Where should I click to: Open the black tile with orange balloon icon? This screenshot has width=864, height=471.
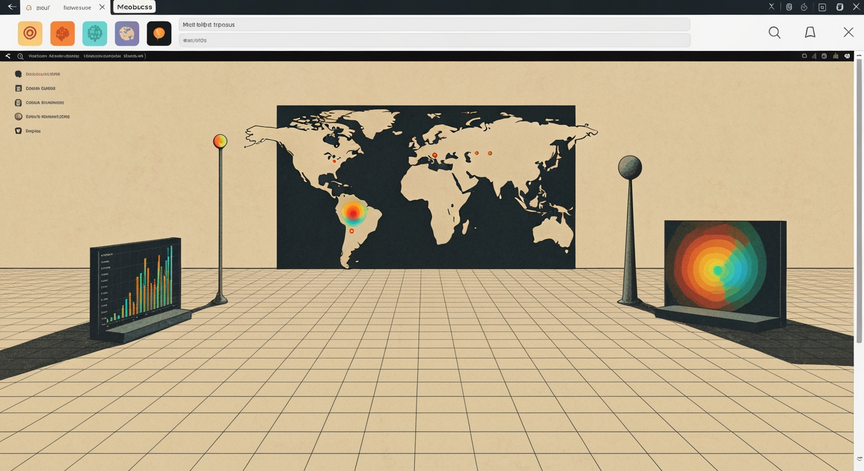(159, 34)
